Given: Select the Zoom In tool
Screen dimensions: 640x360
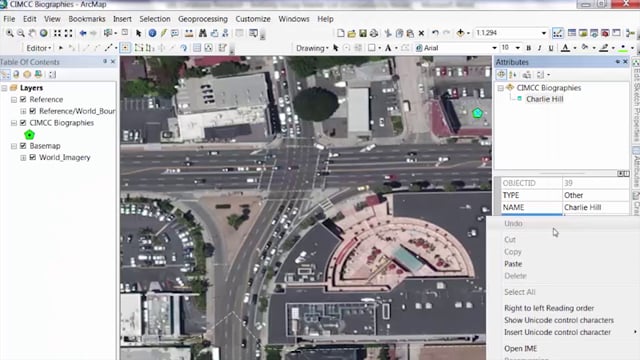Looking at the screenshot, I should pyautogui.click(x=9, y=33).
